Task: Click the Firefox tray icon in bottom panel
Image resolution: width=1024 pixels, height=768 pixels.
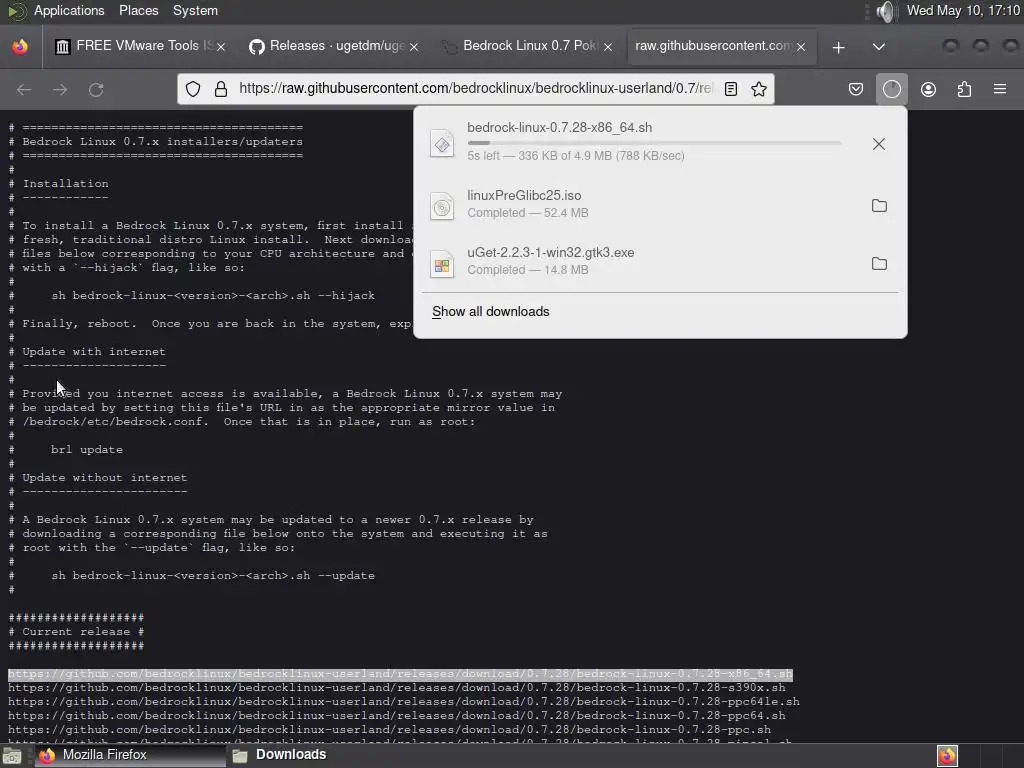Action: click(x=947, y=756)
